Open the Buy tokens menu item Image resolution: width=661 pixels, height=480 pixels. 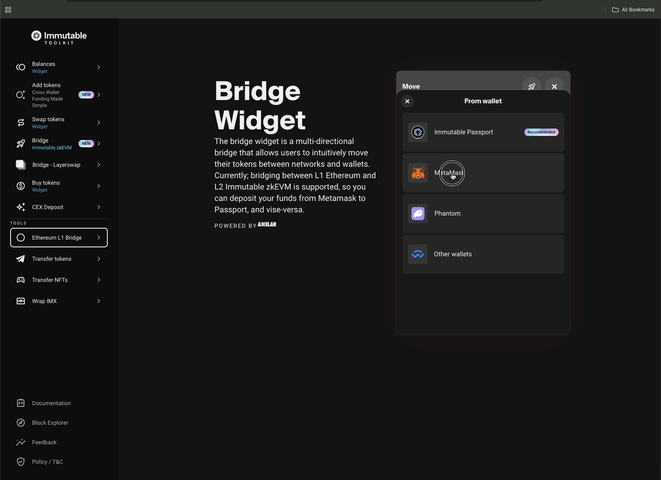point(59,186)
